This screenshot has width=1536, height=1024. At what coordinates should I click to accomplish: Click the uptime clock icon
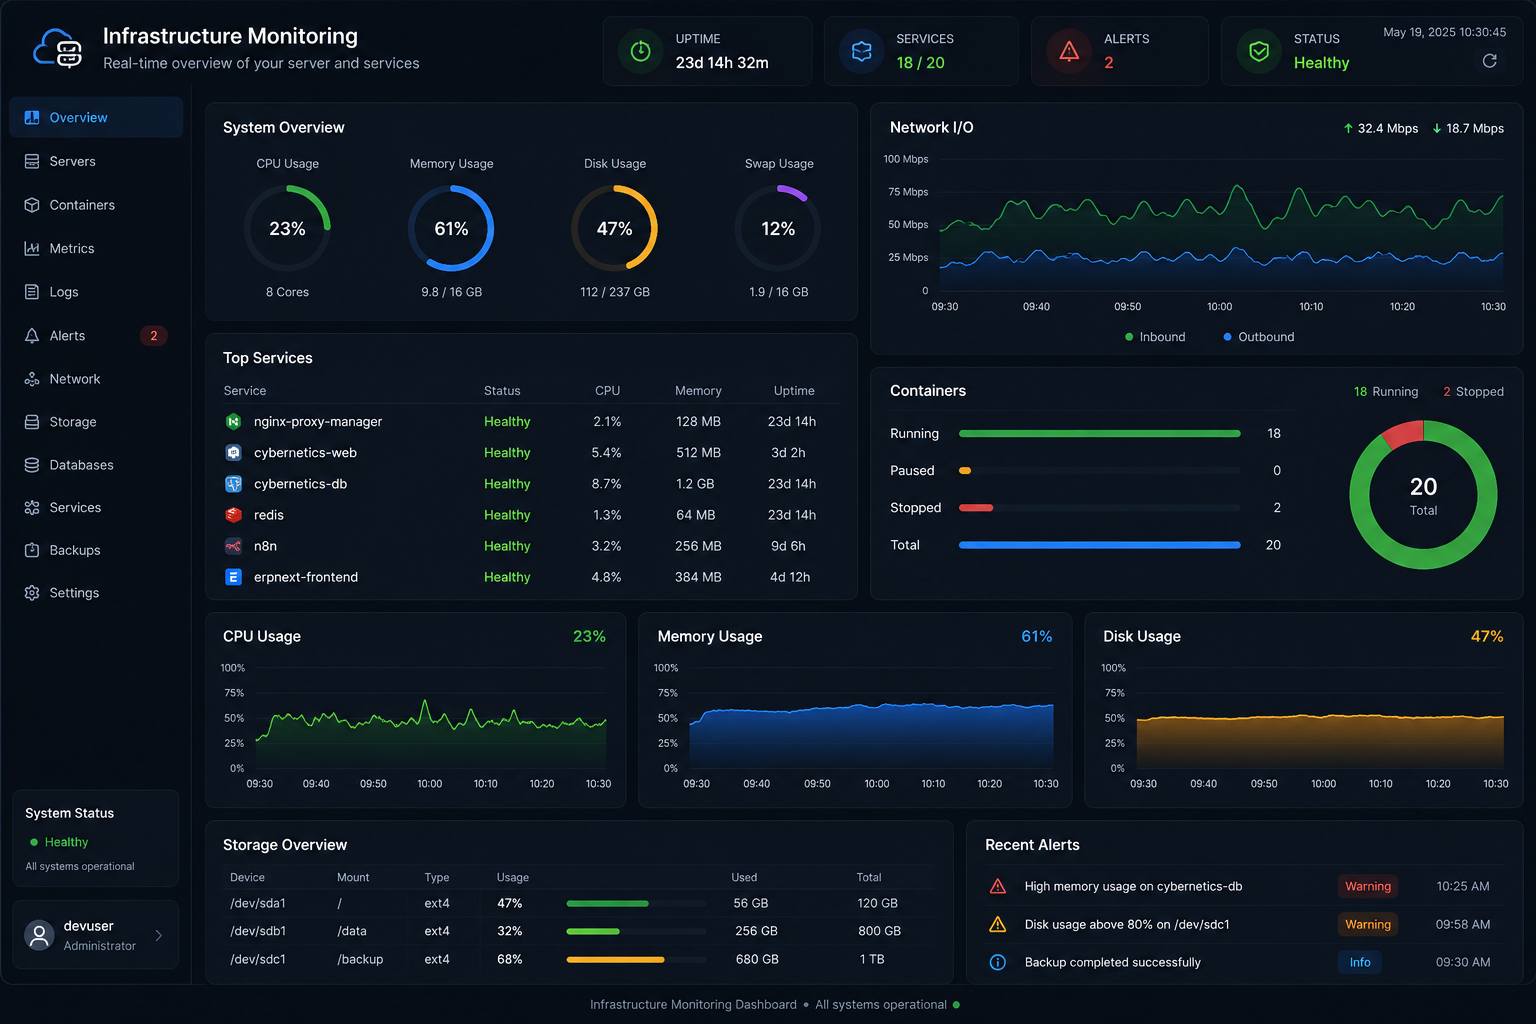pos(641,51)
